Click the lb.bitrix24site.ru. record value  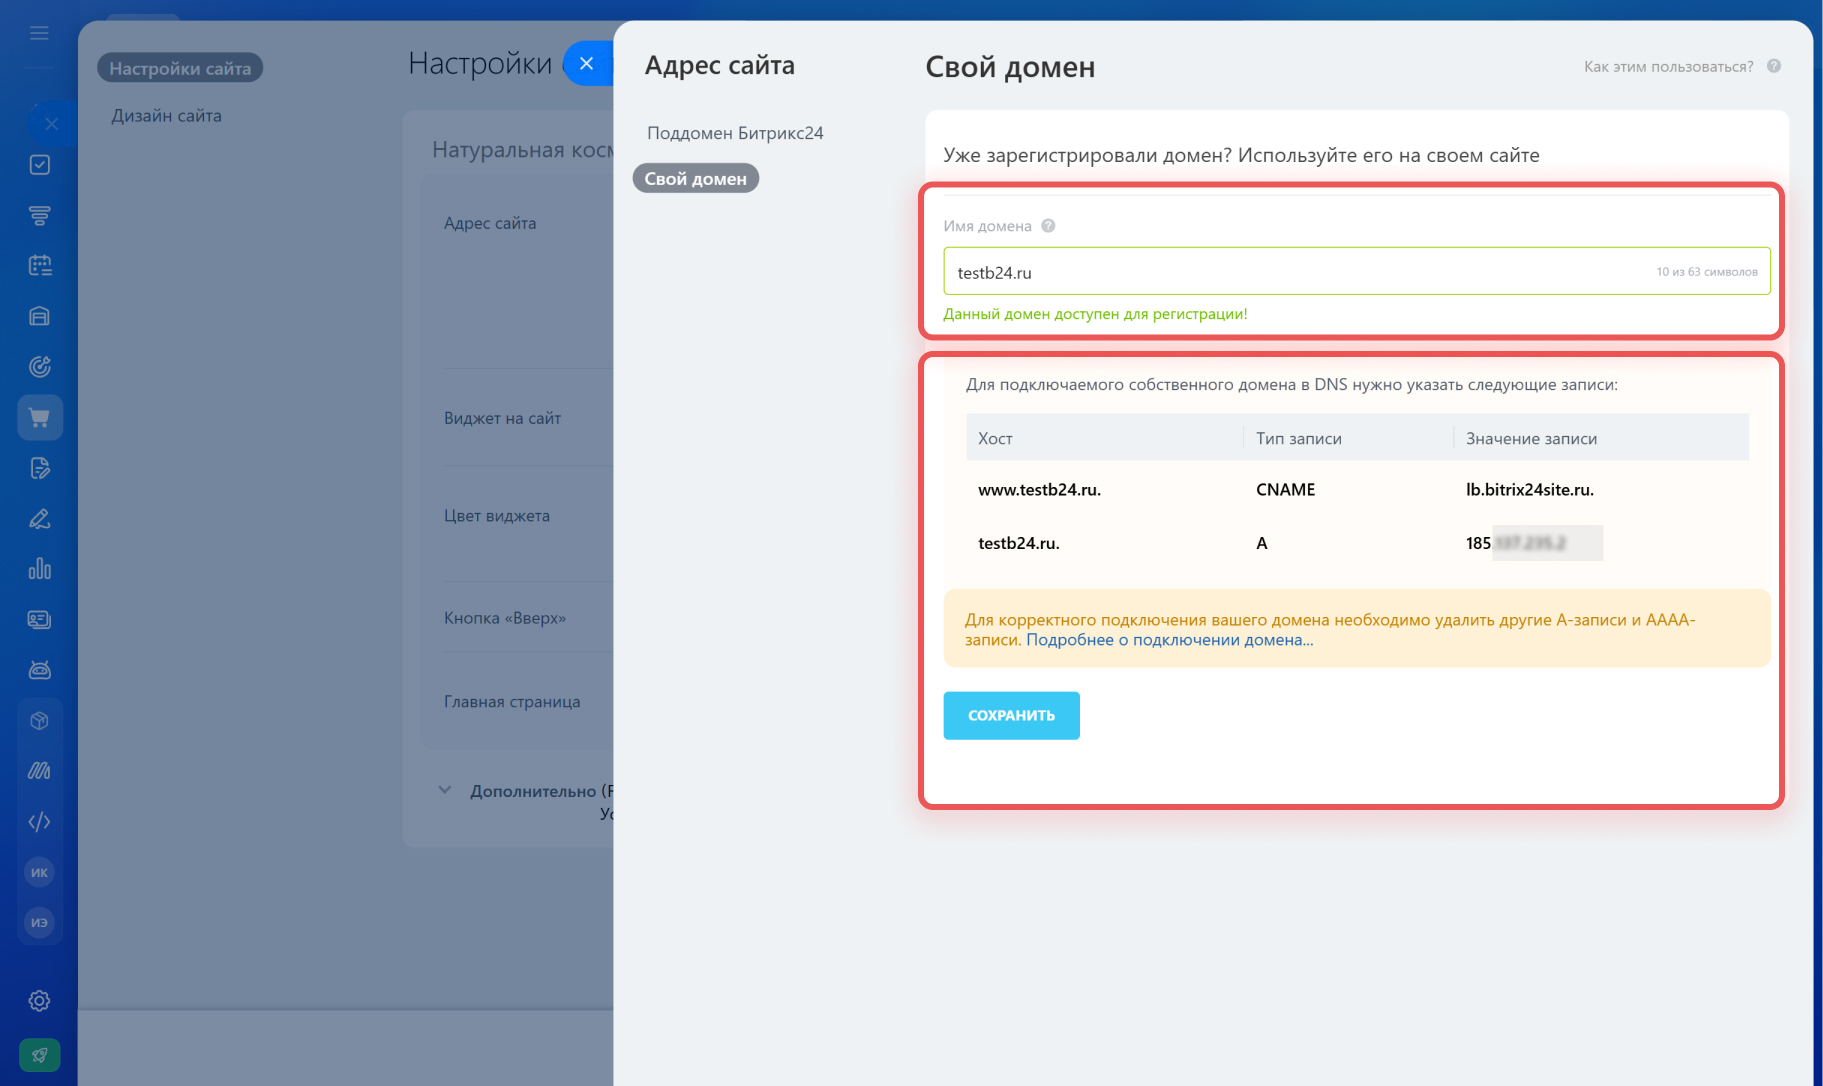tap(1530, 490)
